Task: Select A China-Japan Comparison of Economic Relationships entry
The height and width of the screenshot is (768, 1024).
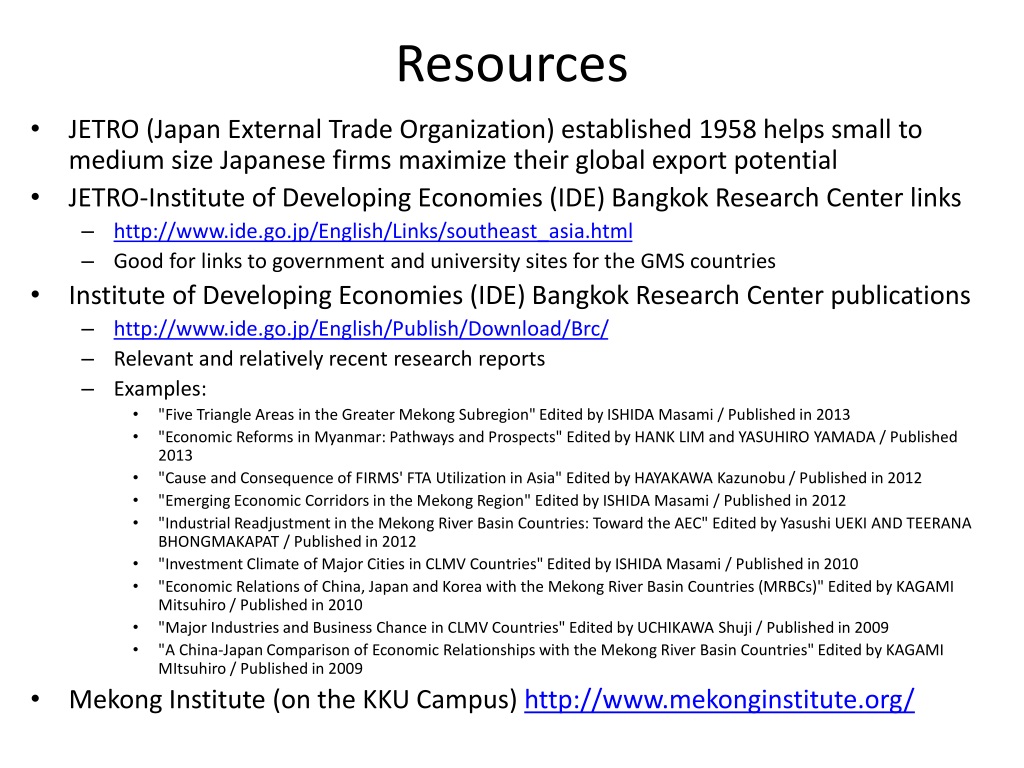Action: 551,659
